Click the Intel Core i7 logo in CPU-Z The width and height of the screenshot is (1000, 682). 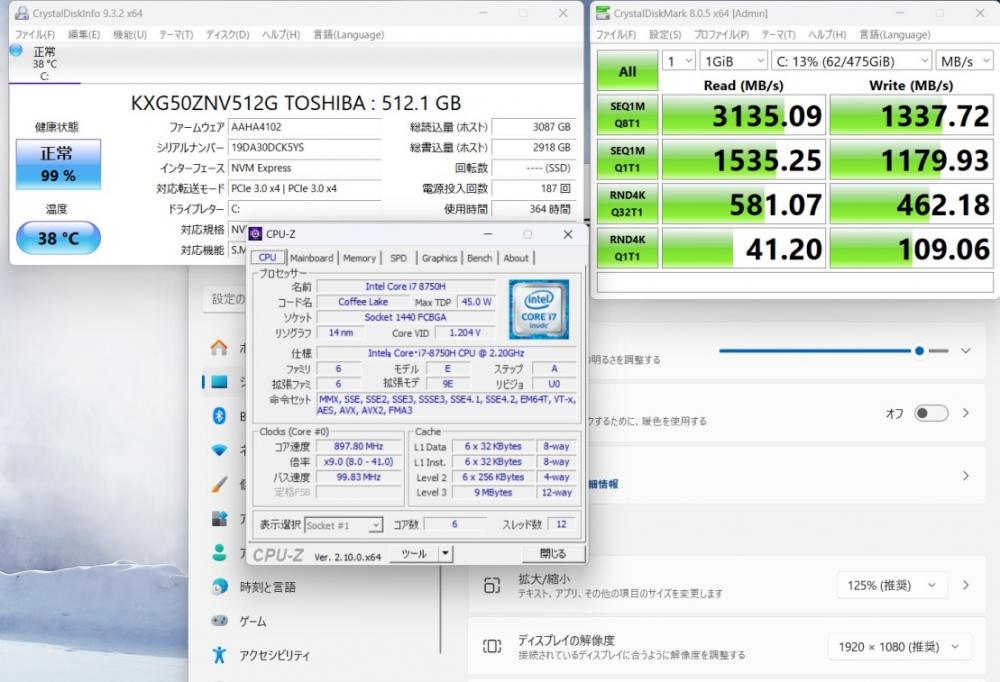(538, 309)
